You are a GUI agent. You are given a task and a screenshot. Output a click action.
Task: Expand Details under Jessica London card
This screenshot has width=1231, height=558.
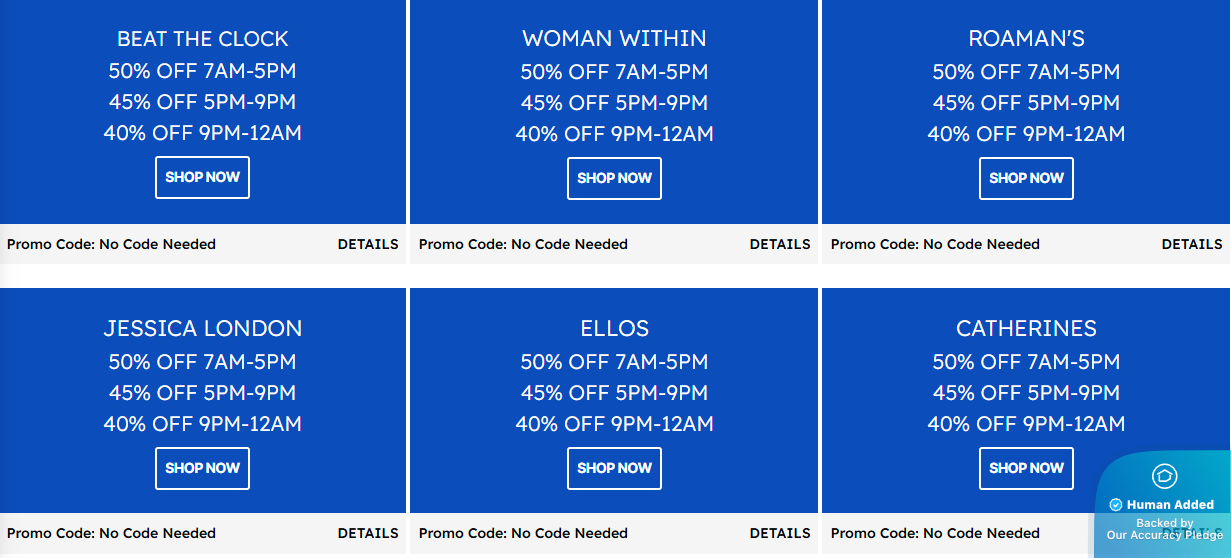coord(368,533)
